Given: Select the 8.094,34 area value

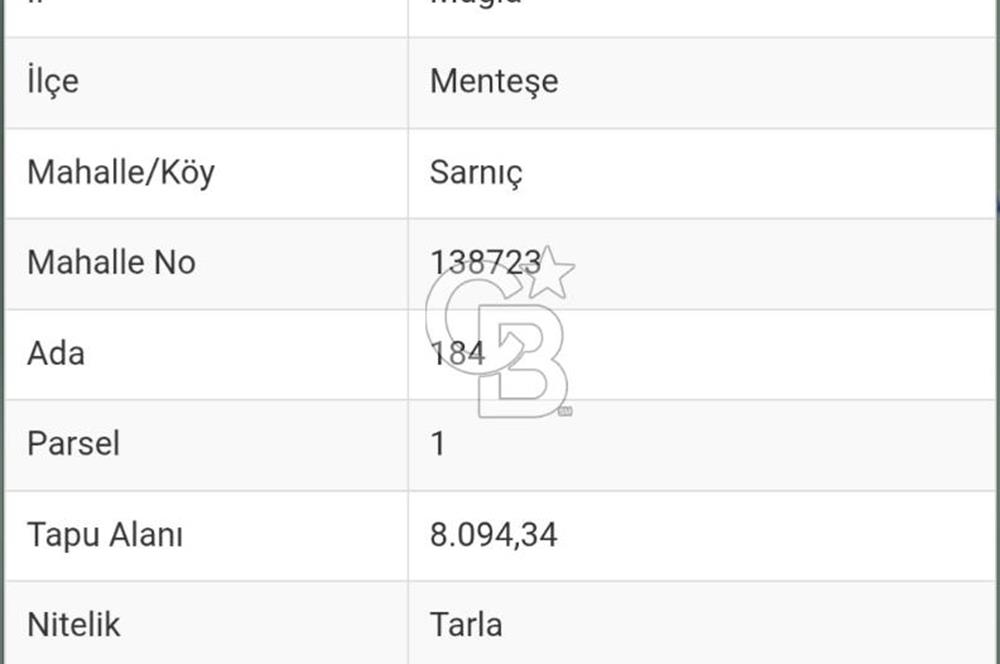Looking at the screenshot, I should (x=493, y=534).
